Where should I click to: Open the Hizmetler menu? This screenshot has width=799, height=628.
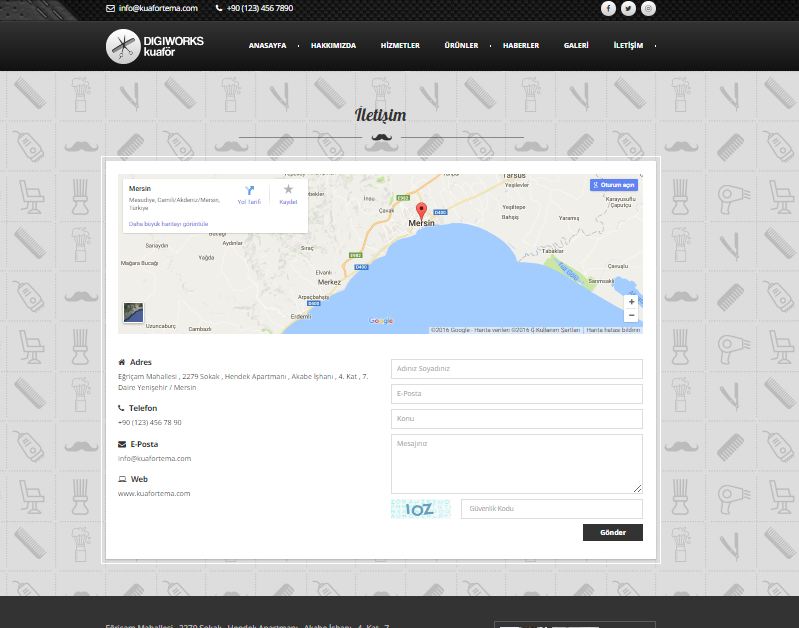(400, 45)
